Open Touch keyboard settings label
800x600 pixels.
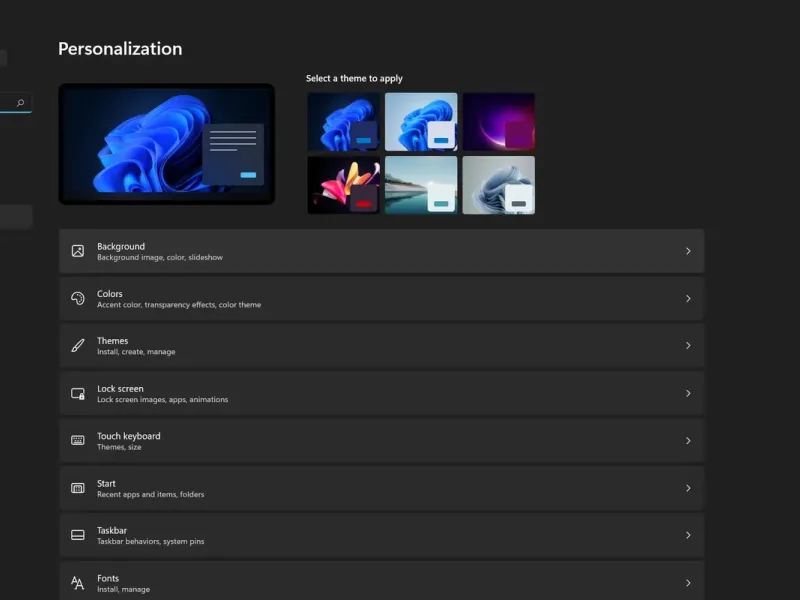coord(129,436)
